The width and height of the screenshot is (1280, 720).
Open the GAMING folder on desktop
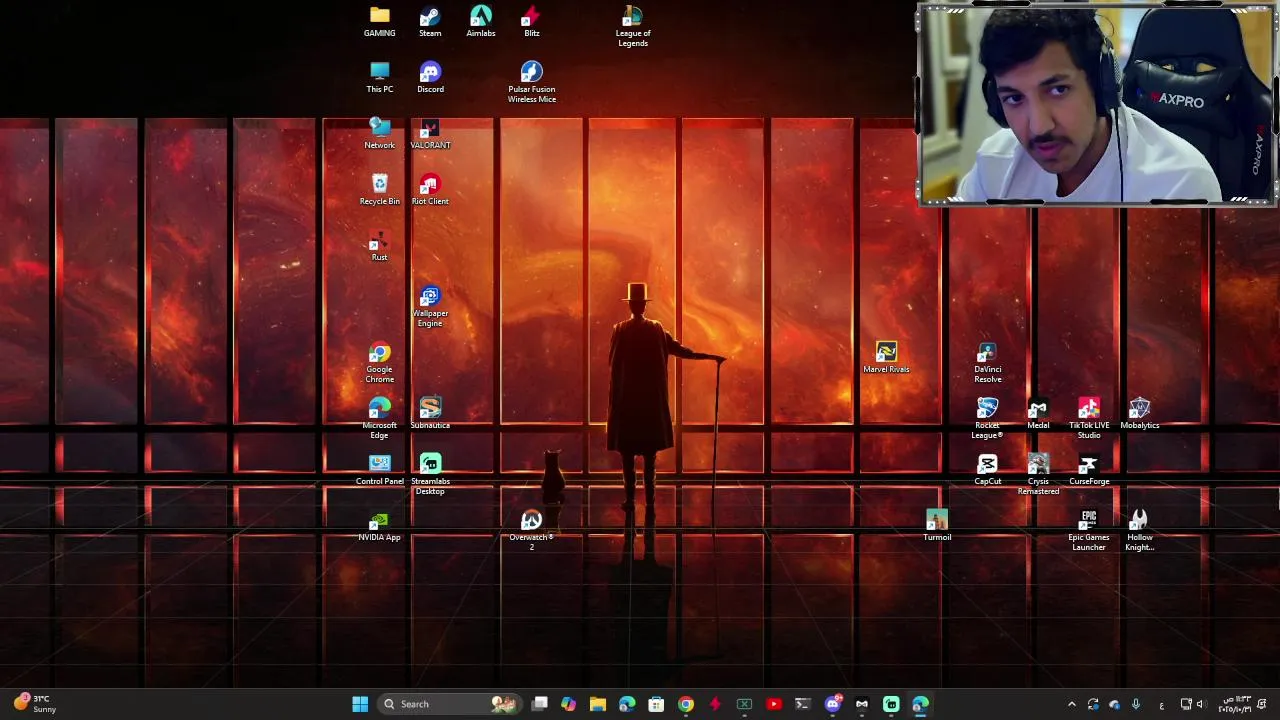pos(379,22)
